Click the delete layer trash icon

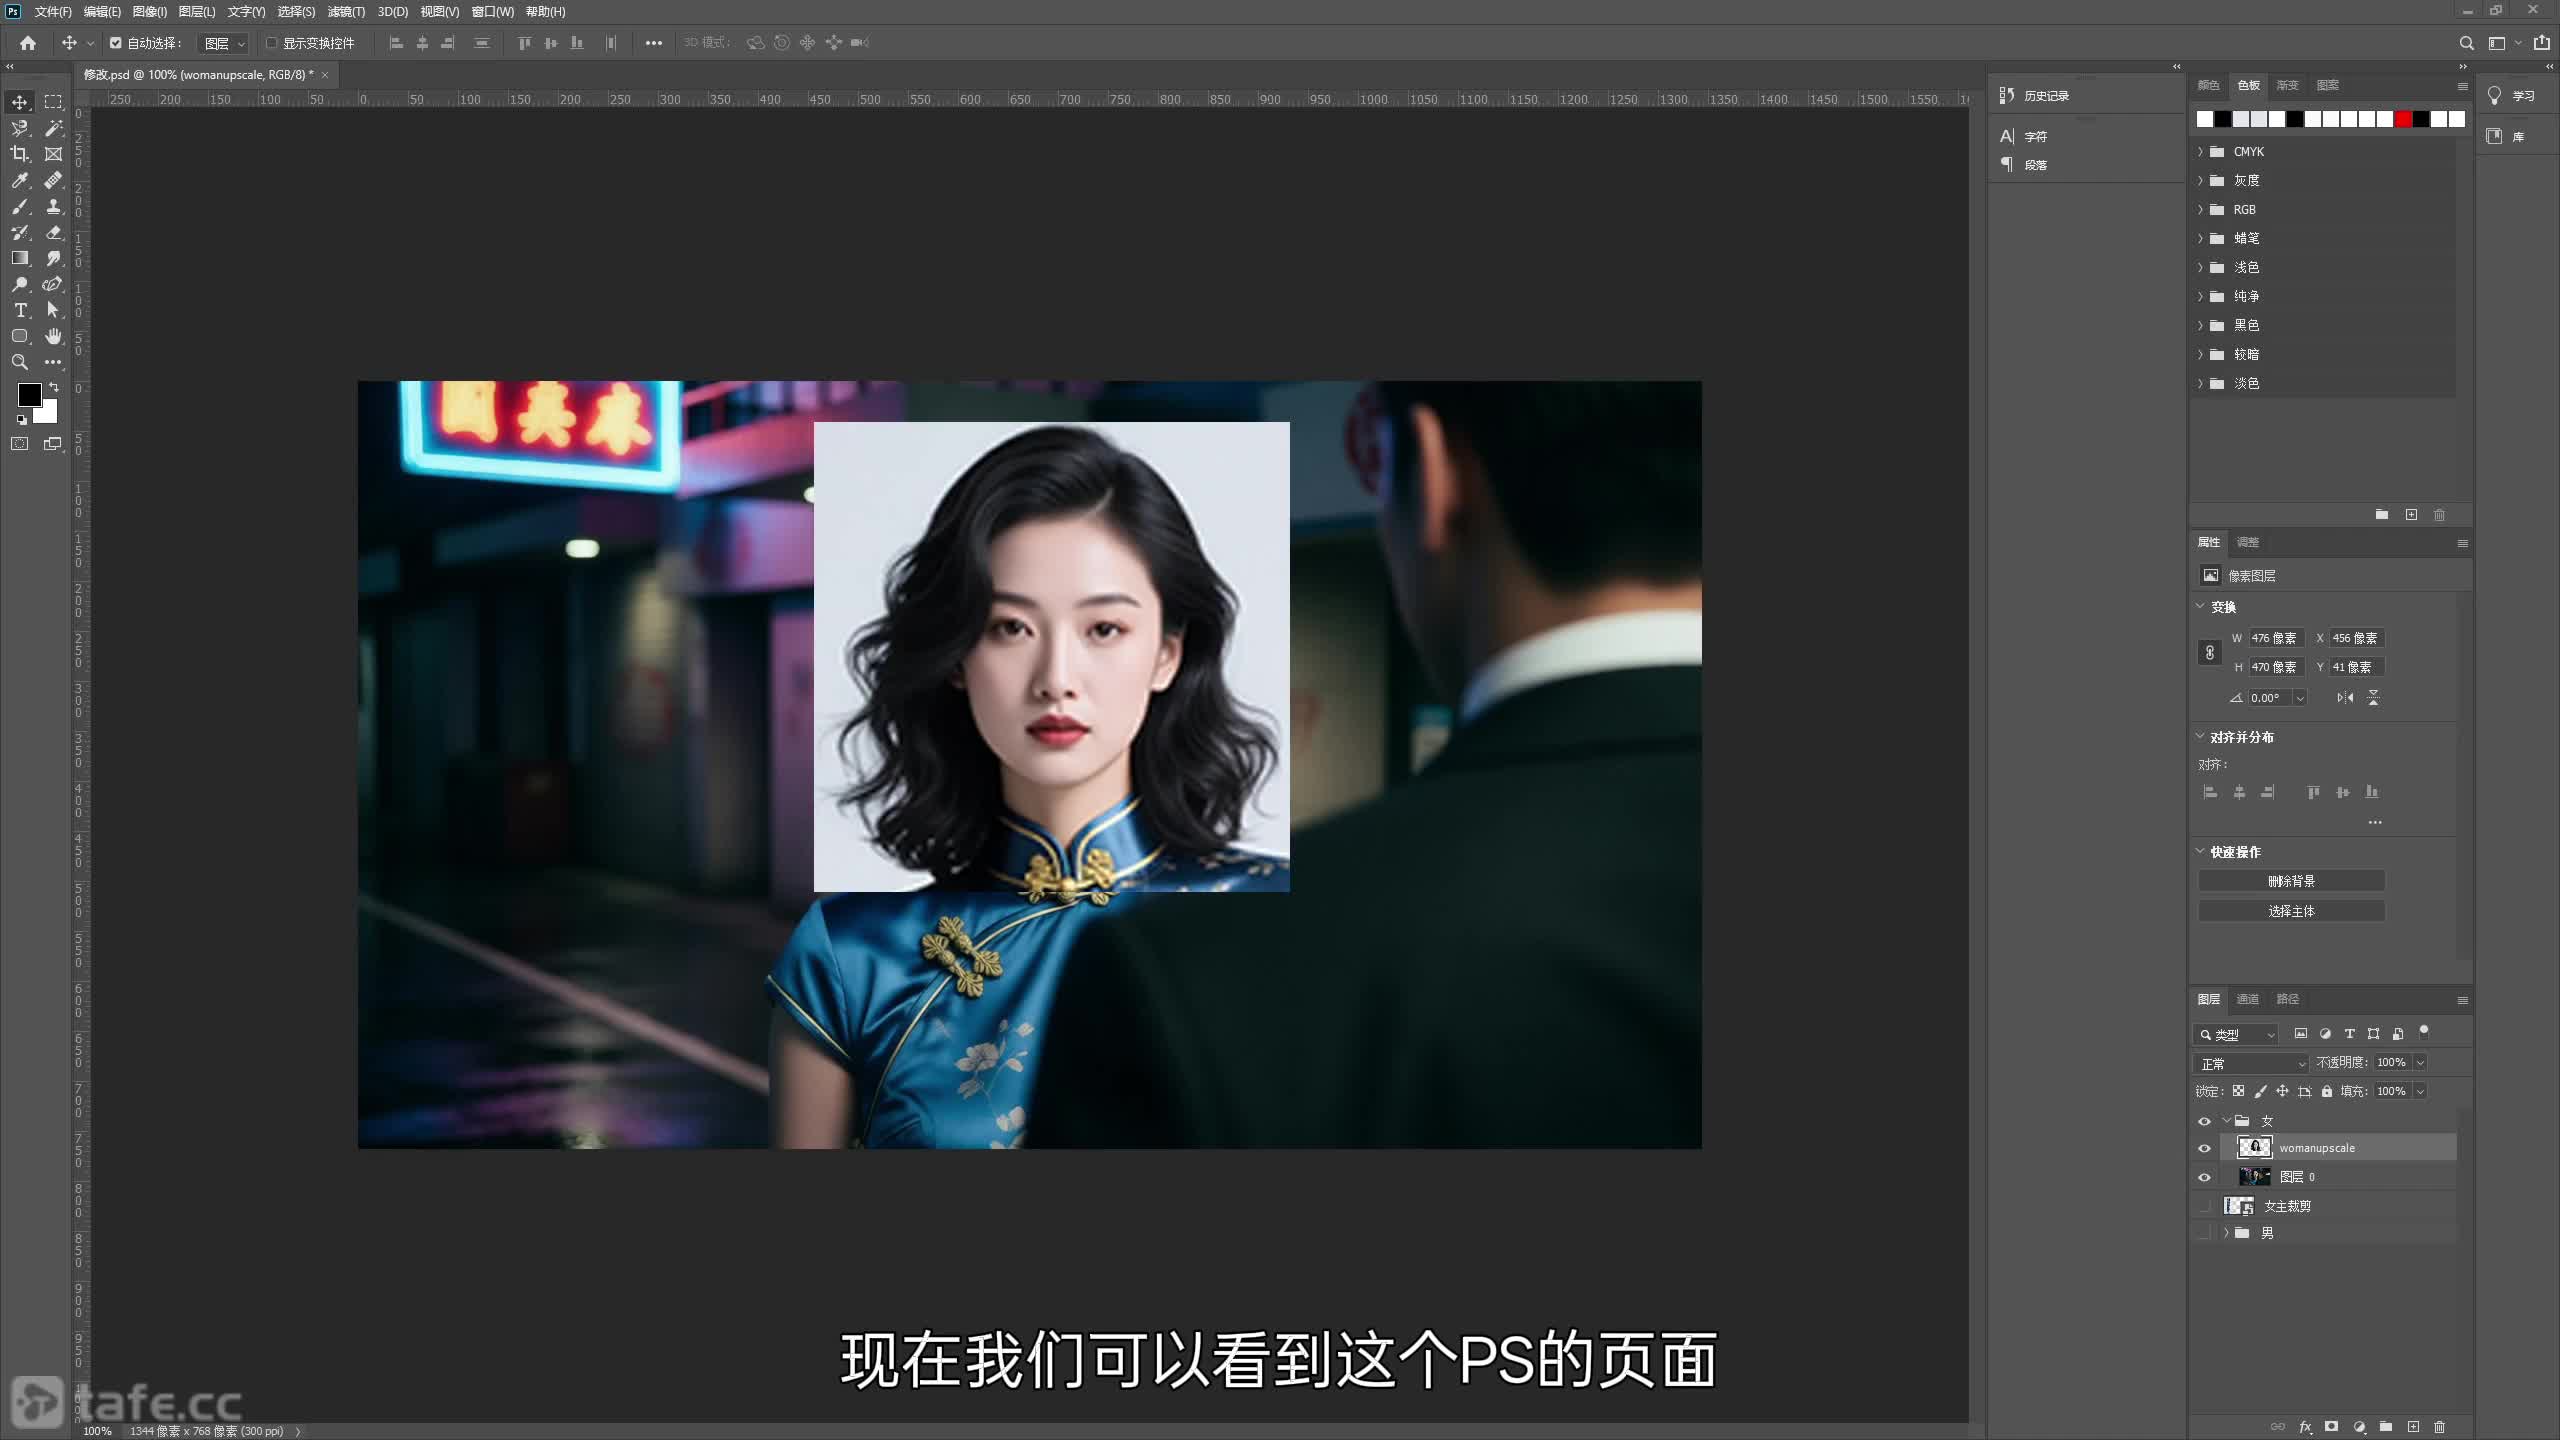pyautogui.click(x=2439, y=1427)
